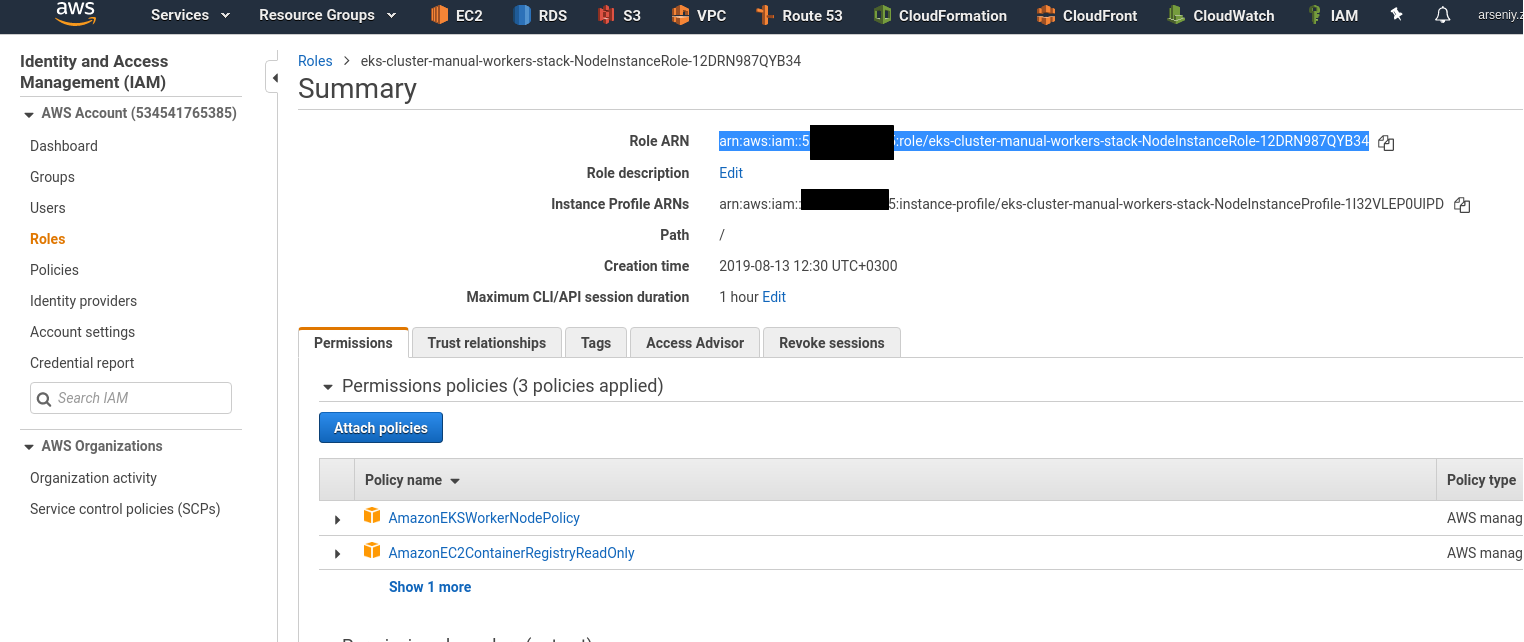Click the AmazonEC2ContainerRegistryReadOnly box icon
This screenshot has height=642, width=1524.
(x=372, y=551)
